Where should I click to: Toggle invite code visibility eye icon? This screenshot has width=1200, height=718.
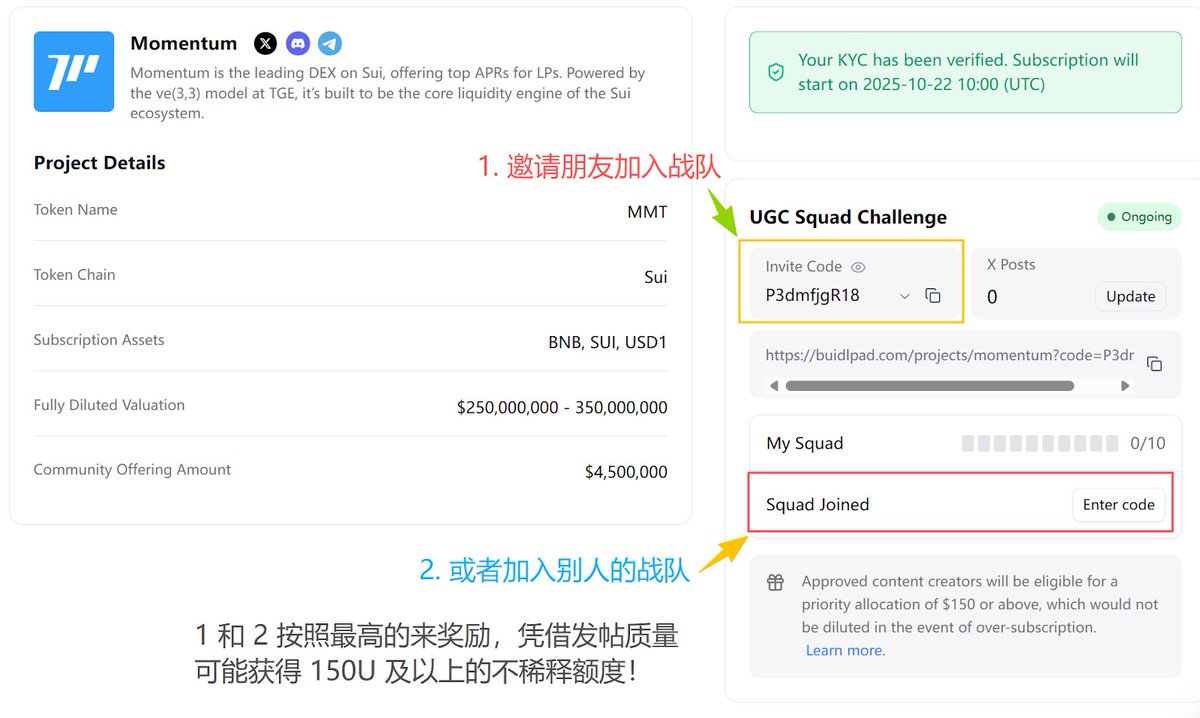pos(858,267)
